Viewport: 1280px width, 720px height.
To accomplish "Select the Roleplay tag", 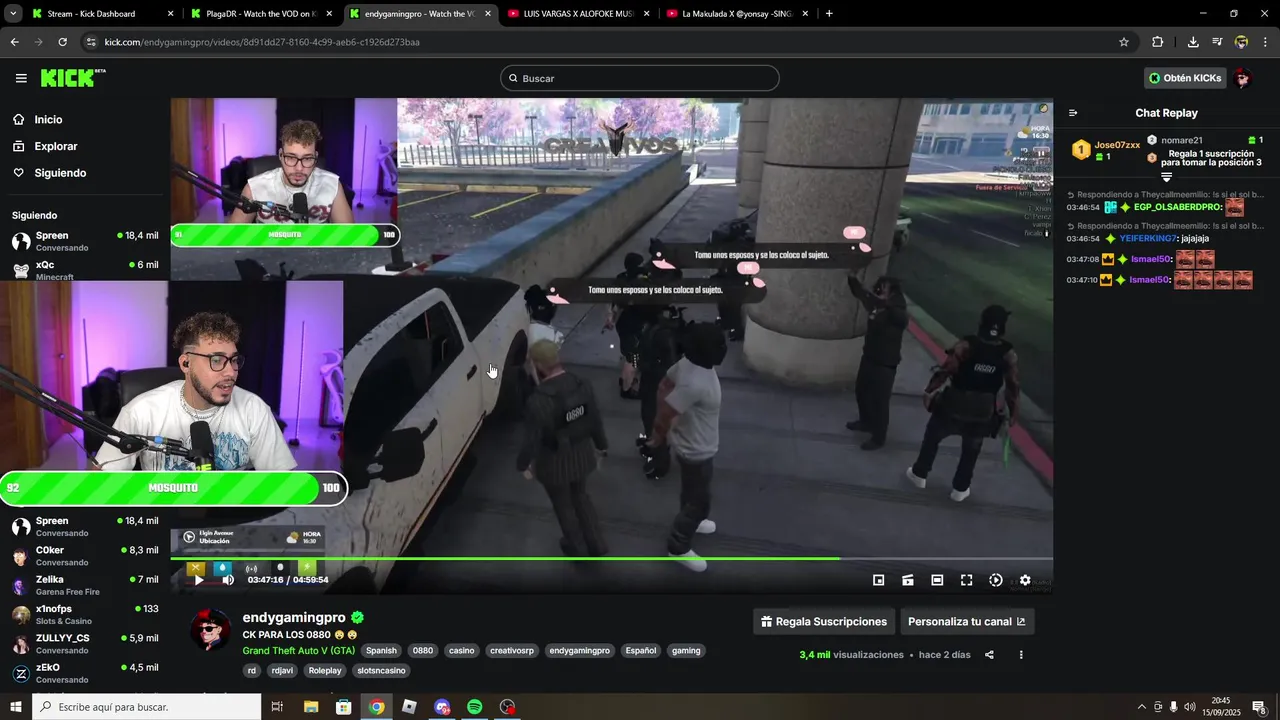I will click(325, 670).
